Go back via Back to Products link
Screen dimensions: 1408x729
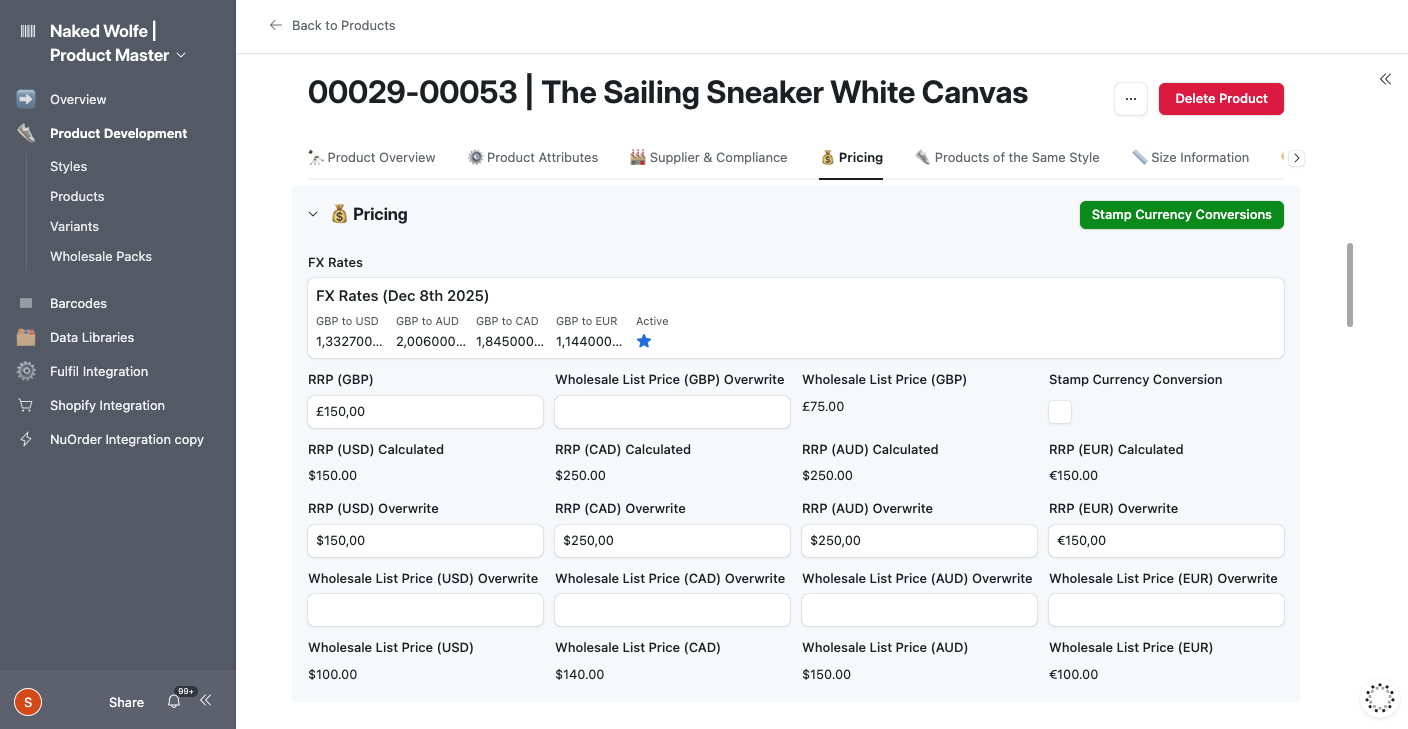(x=332, y=25)
